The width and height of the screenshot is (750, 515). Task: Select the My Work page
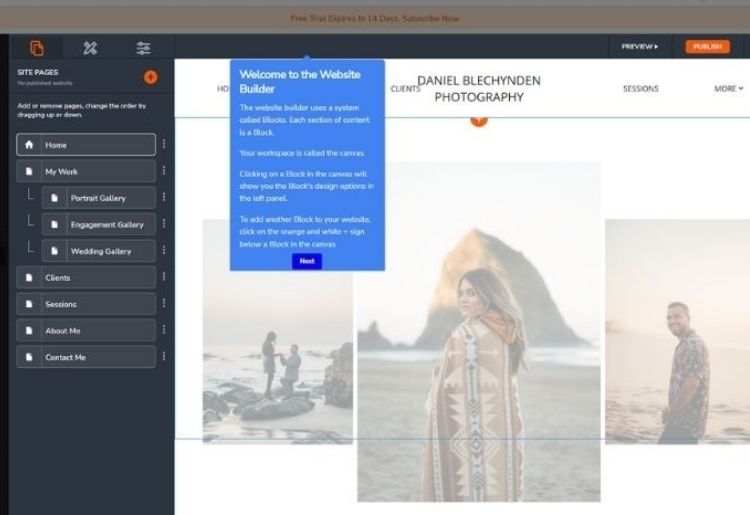86,171
